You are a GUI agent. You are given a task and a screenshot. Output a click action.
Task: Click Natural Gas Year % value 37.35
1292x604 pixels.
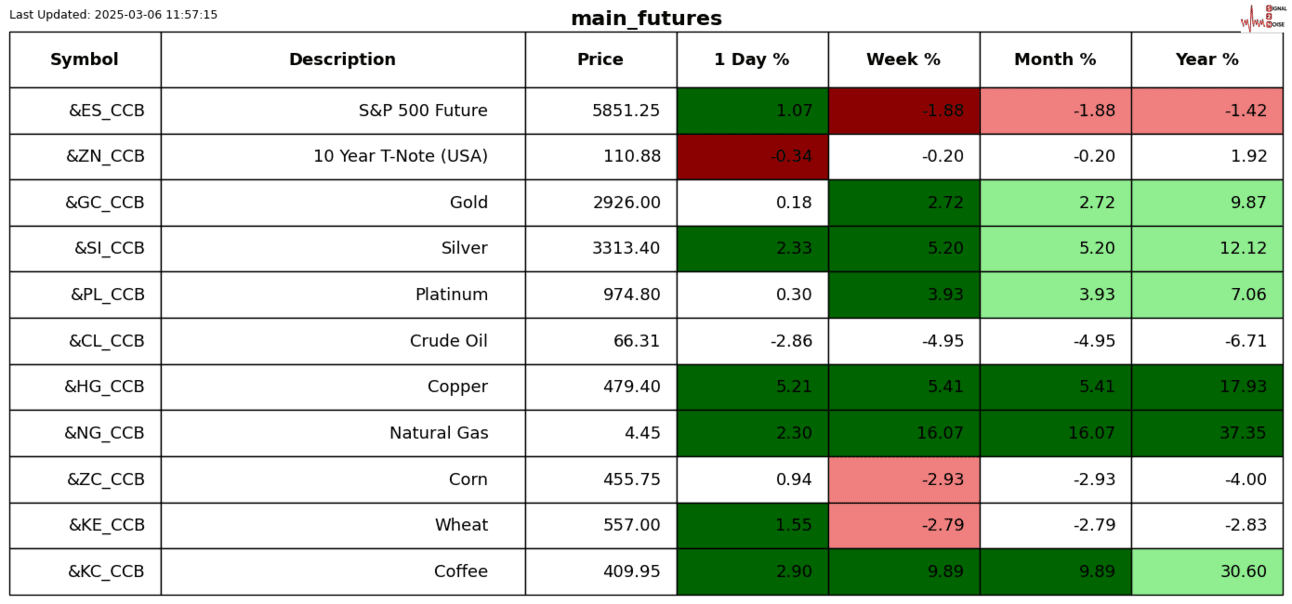pos(1207,433)
